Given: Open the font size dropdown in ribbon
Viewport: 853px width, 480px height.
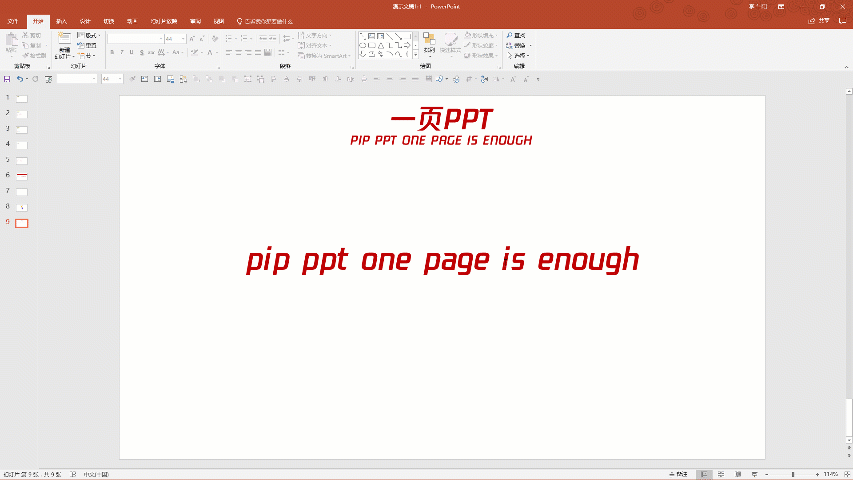Looking at the screenshot, I should [180, 38].
